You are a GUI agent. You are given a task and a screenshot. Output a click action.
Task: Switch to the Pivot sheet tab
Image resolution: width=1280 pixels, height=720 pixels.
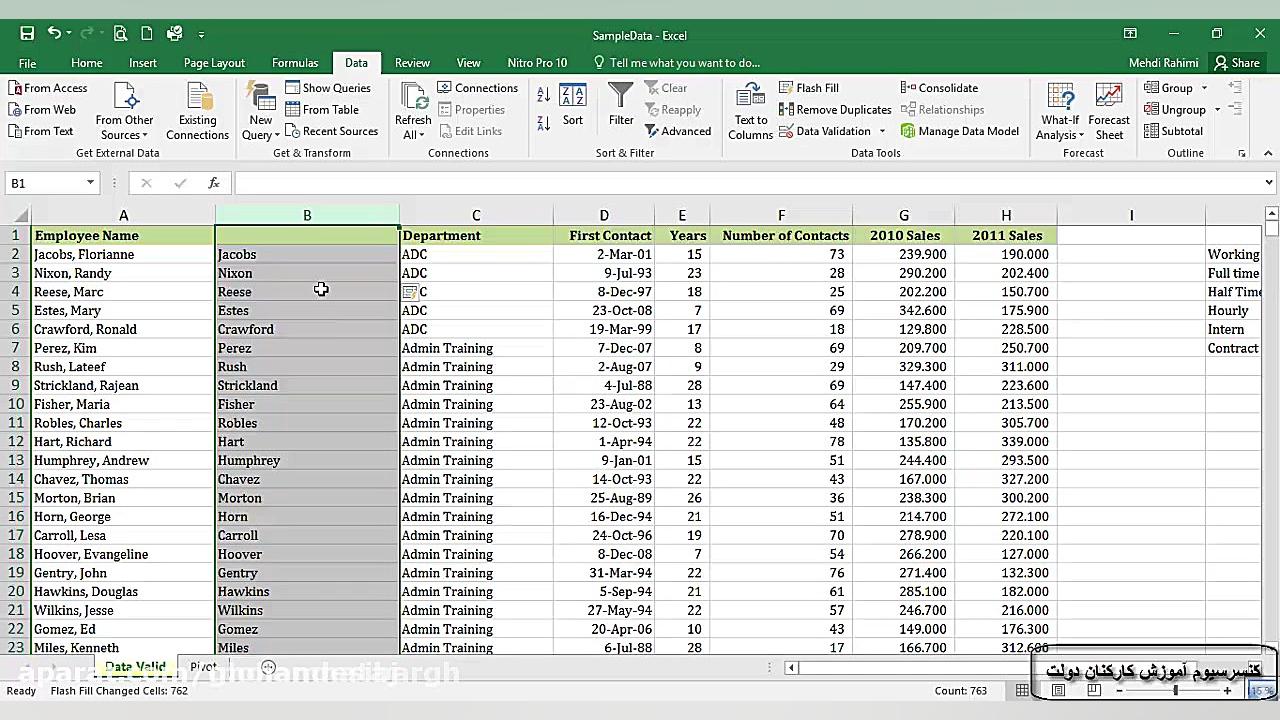tap(203, 667)
